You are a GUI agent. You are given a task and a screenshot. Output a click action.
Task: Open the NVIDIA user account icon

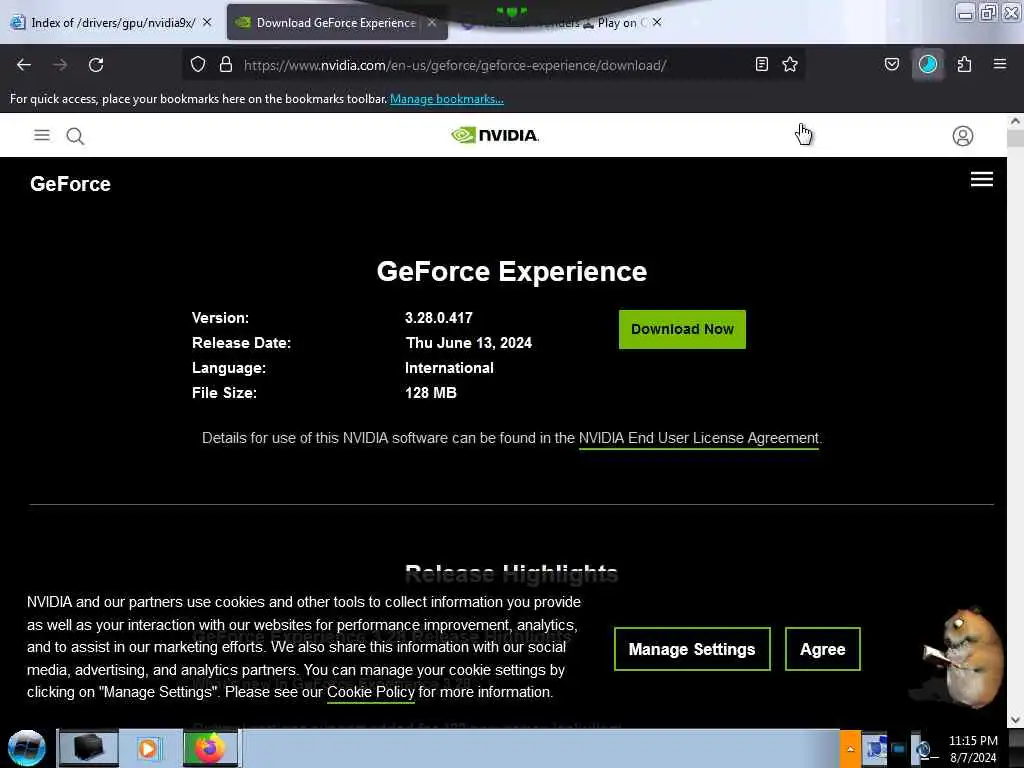coord(963,136)
